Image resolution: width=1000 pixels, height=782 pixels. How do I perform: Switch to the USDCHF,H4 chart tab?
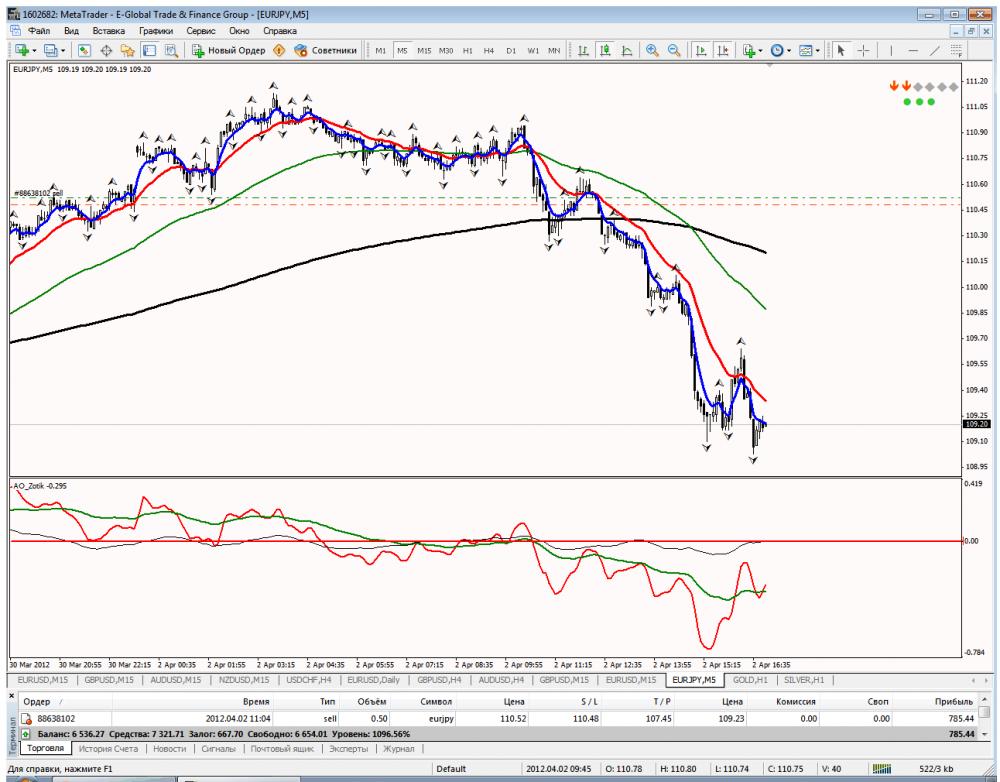(309, 680)
